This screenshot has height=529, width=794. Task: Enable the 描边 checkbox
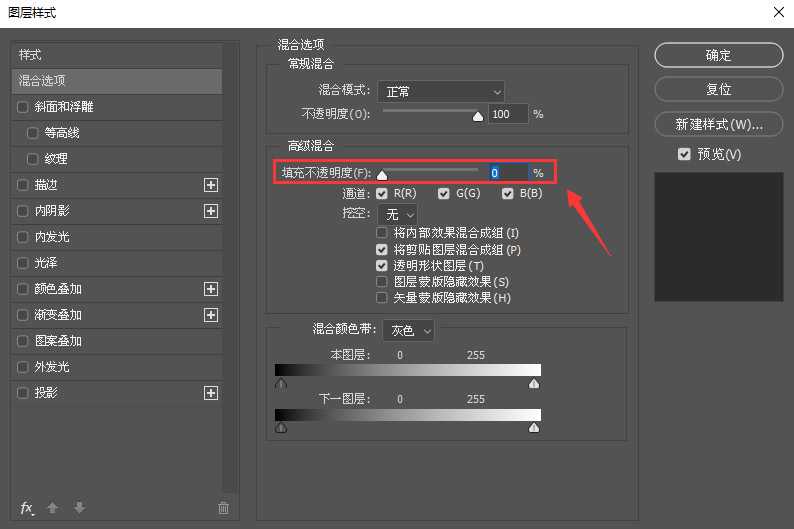click(22, 185)
